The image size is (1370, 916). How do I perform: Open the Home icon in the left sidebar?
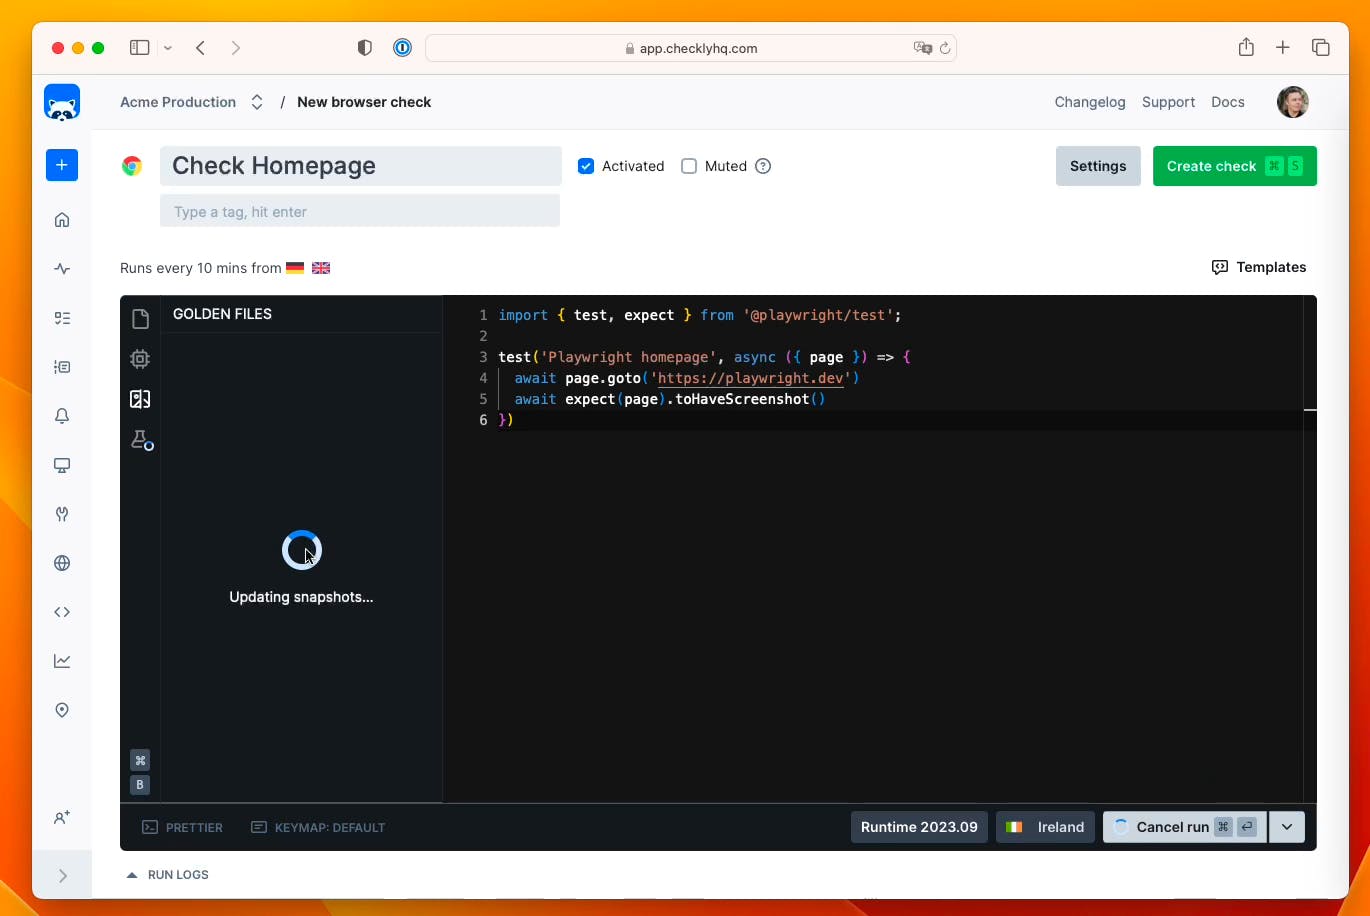61,218
